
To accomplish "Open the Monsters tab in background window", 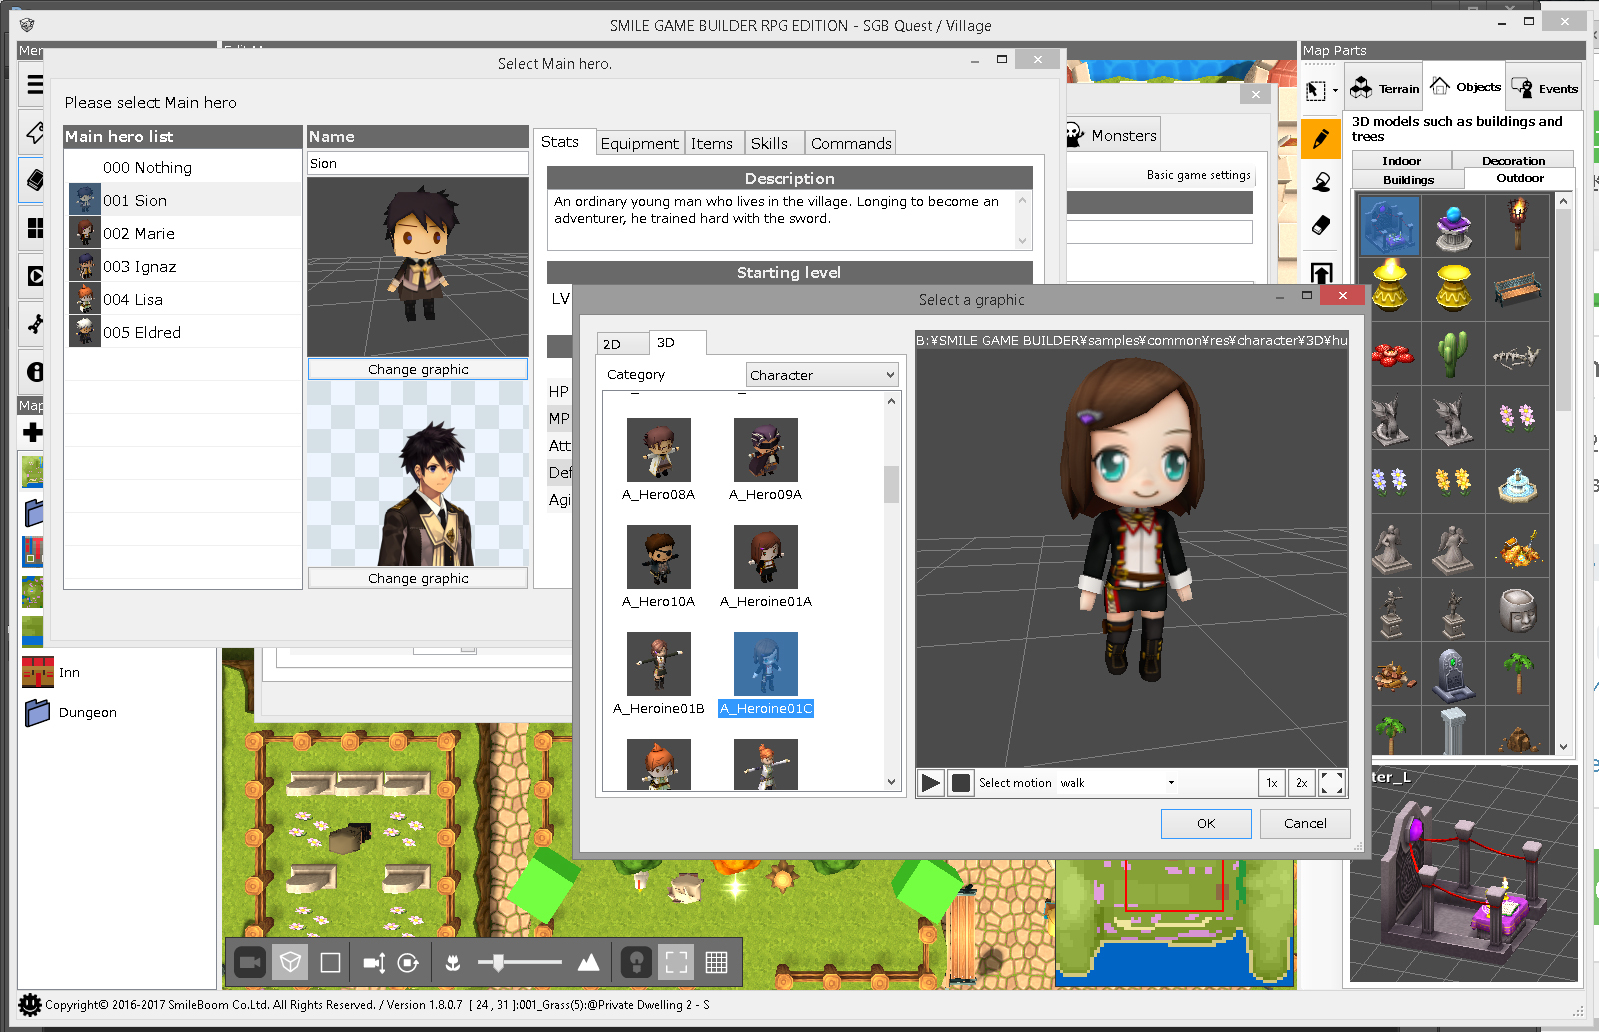I will point(1112,135).
